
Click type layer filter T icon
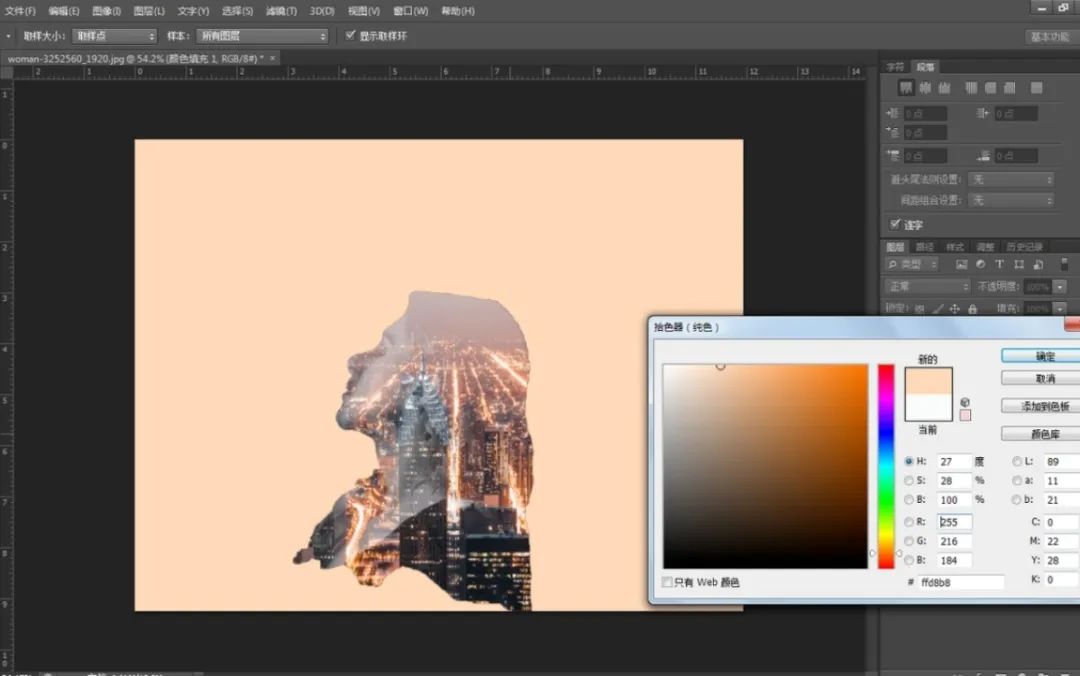(x=999, y=265)
